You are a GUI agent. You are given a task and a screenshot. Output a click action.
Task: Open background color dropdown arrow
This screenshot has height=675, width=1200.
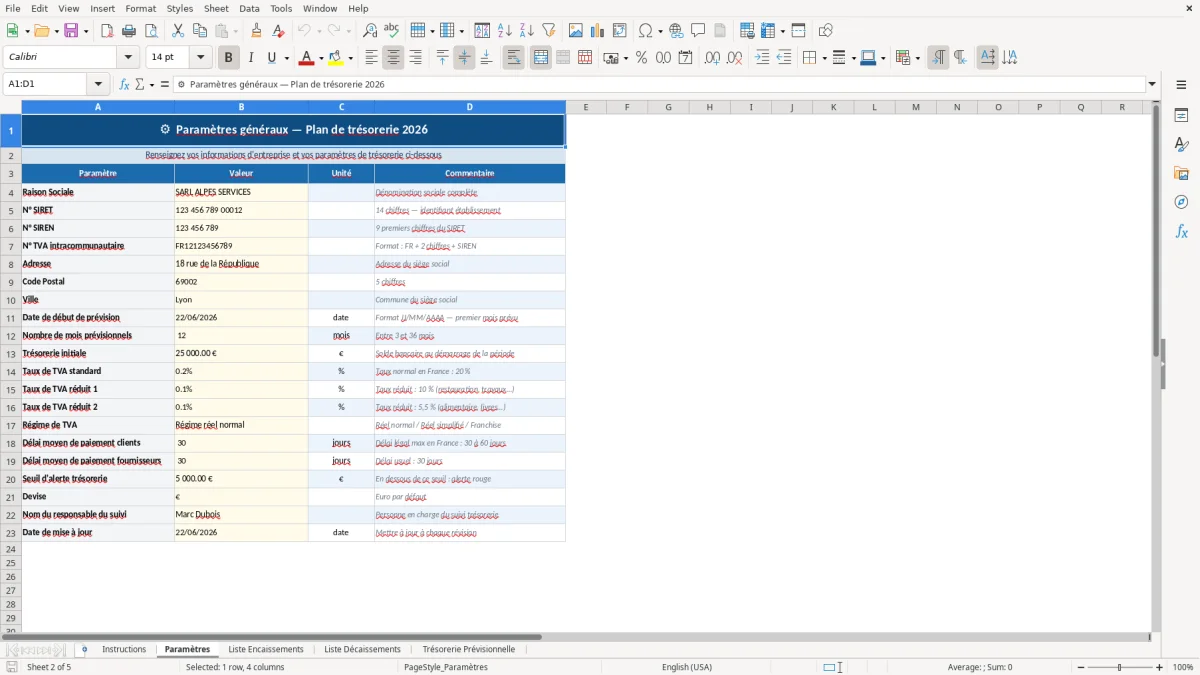click(350, 58)
